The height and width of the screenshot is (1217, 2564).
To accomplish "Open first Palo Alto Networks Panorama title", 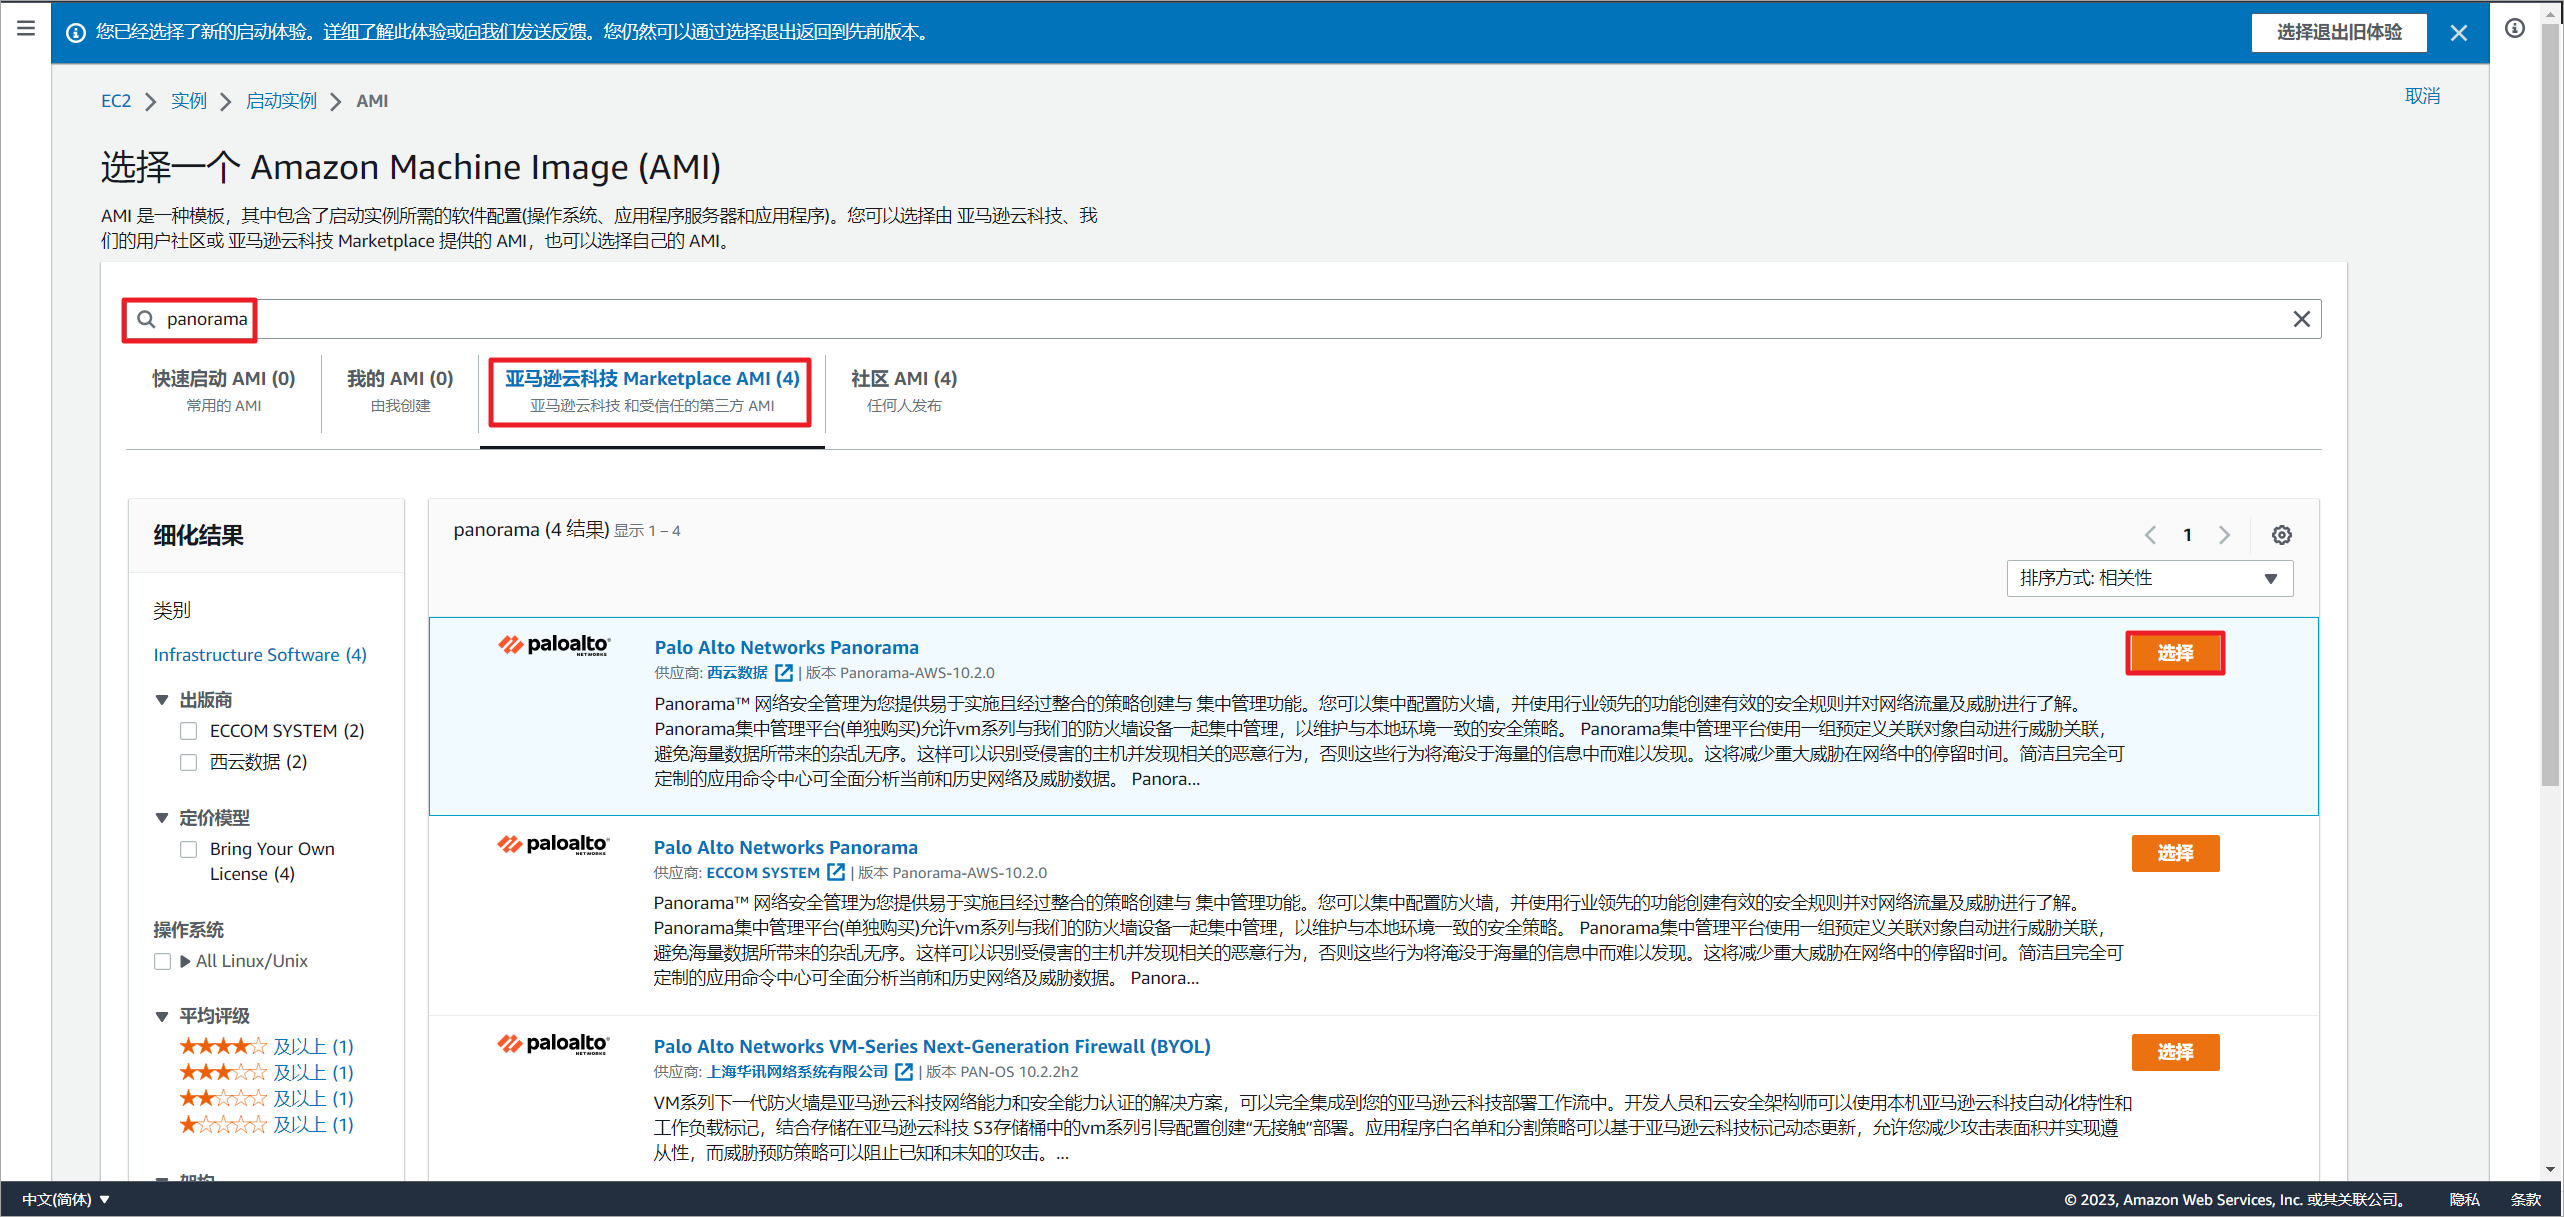I will [786, 647].
